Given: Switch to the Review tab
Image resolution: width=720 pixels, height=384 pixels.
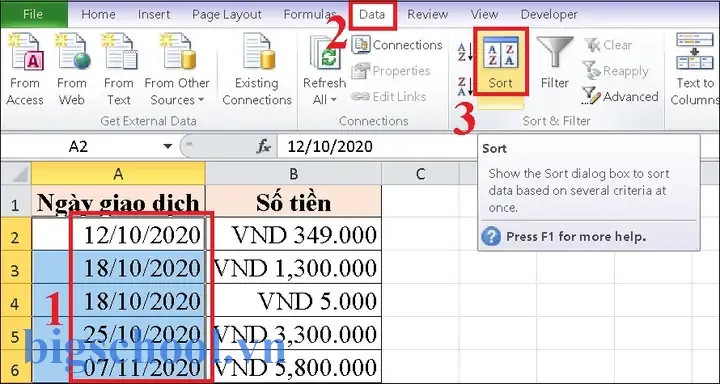Looking at the screenshot, I should (x=428, y=15).
